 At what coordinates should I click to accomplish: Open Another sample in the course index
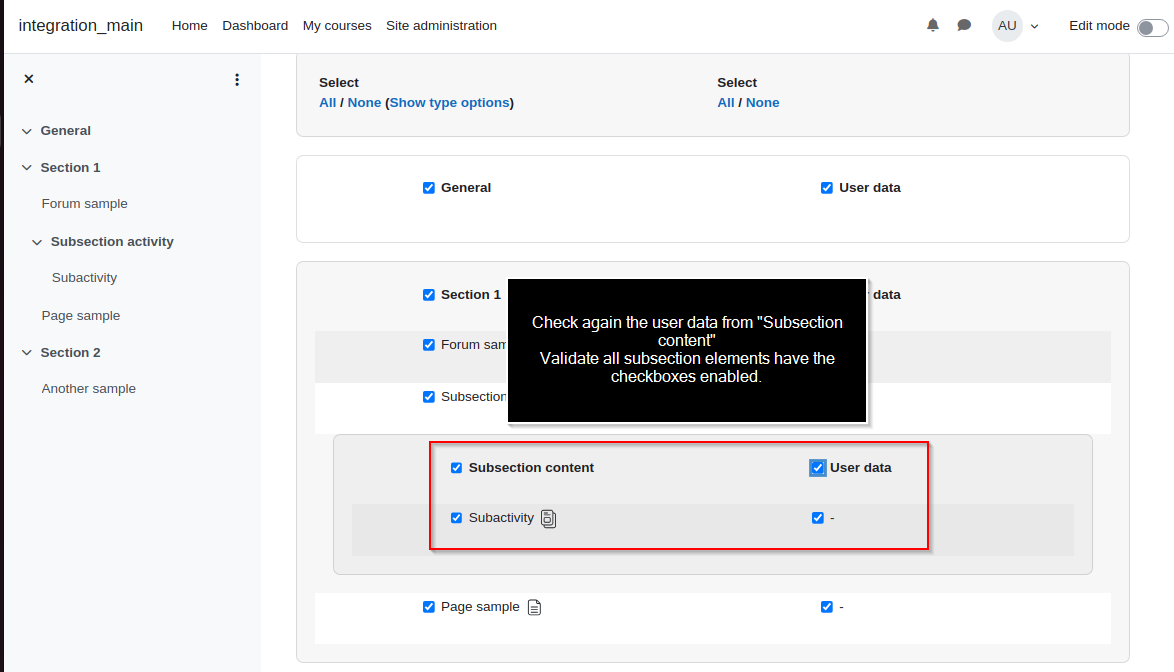coord(88,388)
